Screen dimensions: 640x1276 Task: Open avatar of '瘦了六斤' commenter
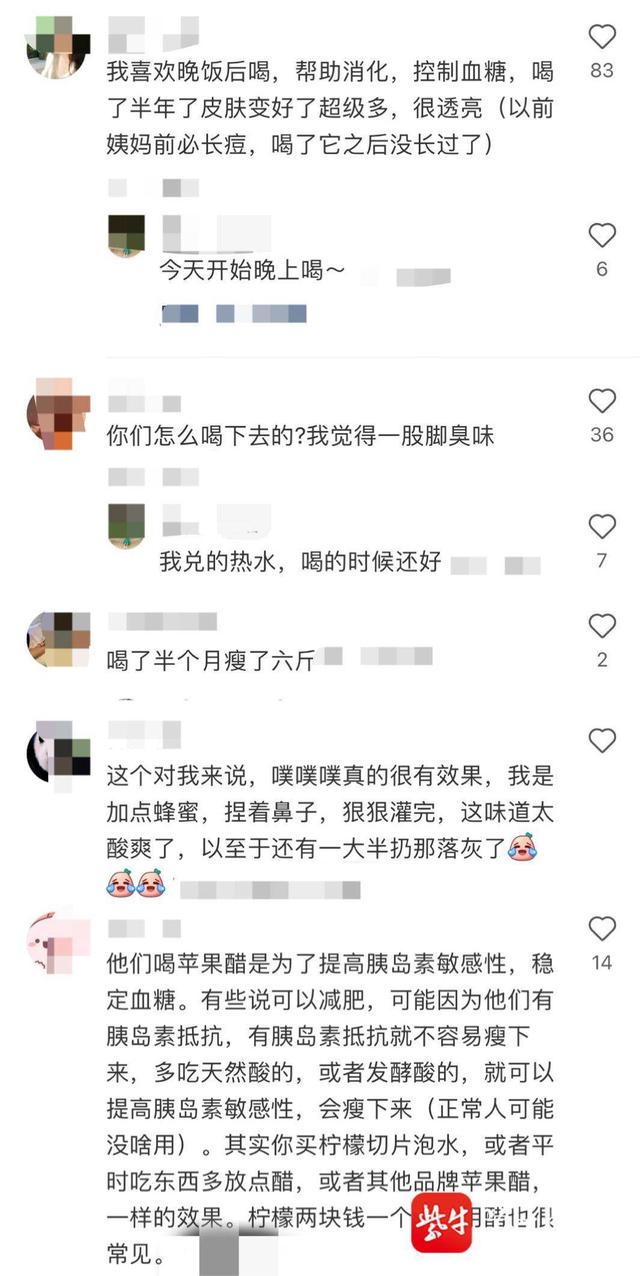(58, 640)
